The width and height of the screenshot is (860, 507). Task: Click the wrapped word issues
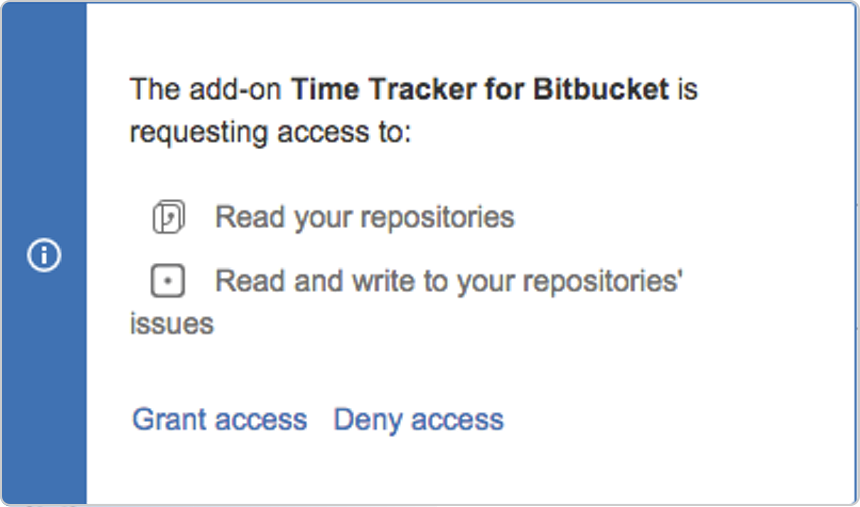click(x=172, y=324)
